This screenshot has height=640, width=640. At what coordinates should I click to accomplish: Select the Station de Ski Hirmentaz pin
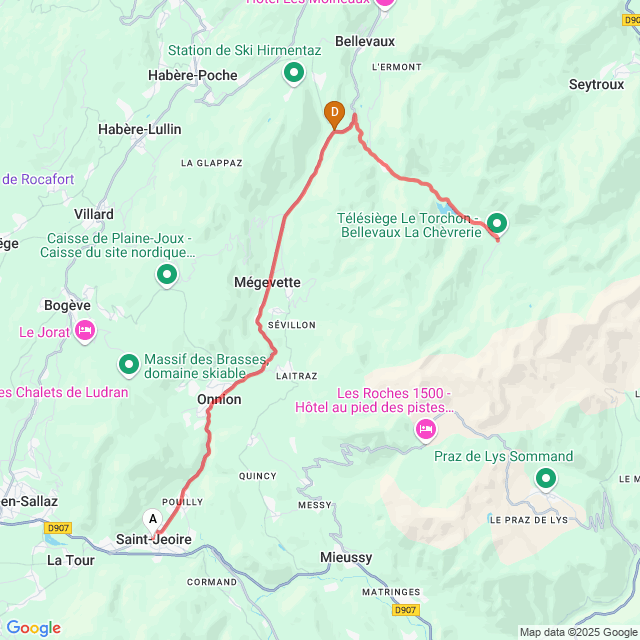pos(294,73)
